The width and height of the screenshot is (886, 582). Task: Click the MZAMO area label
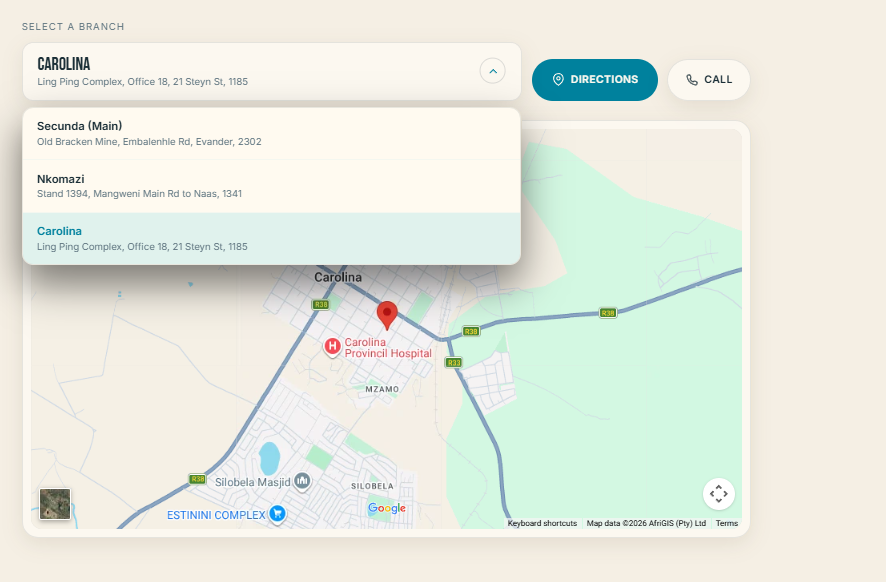tap(382, 389)
